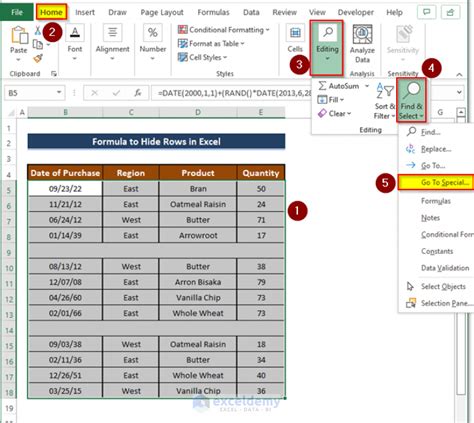Open Selection Pane... entry

(x=437, y=303)
